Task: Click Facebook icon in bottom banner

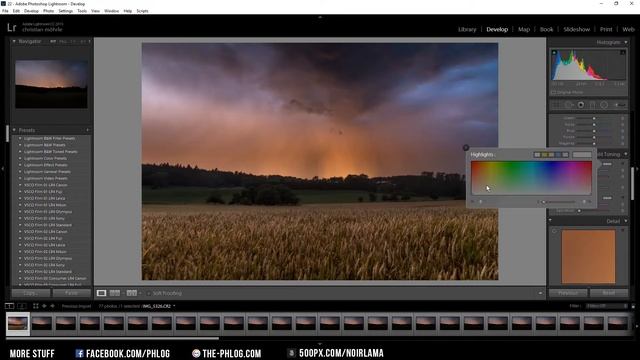Action: tap(79, 353)
